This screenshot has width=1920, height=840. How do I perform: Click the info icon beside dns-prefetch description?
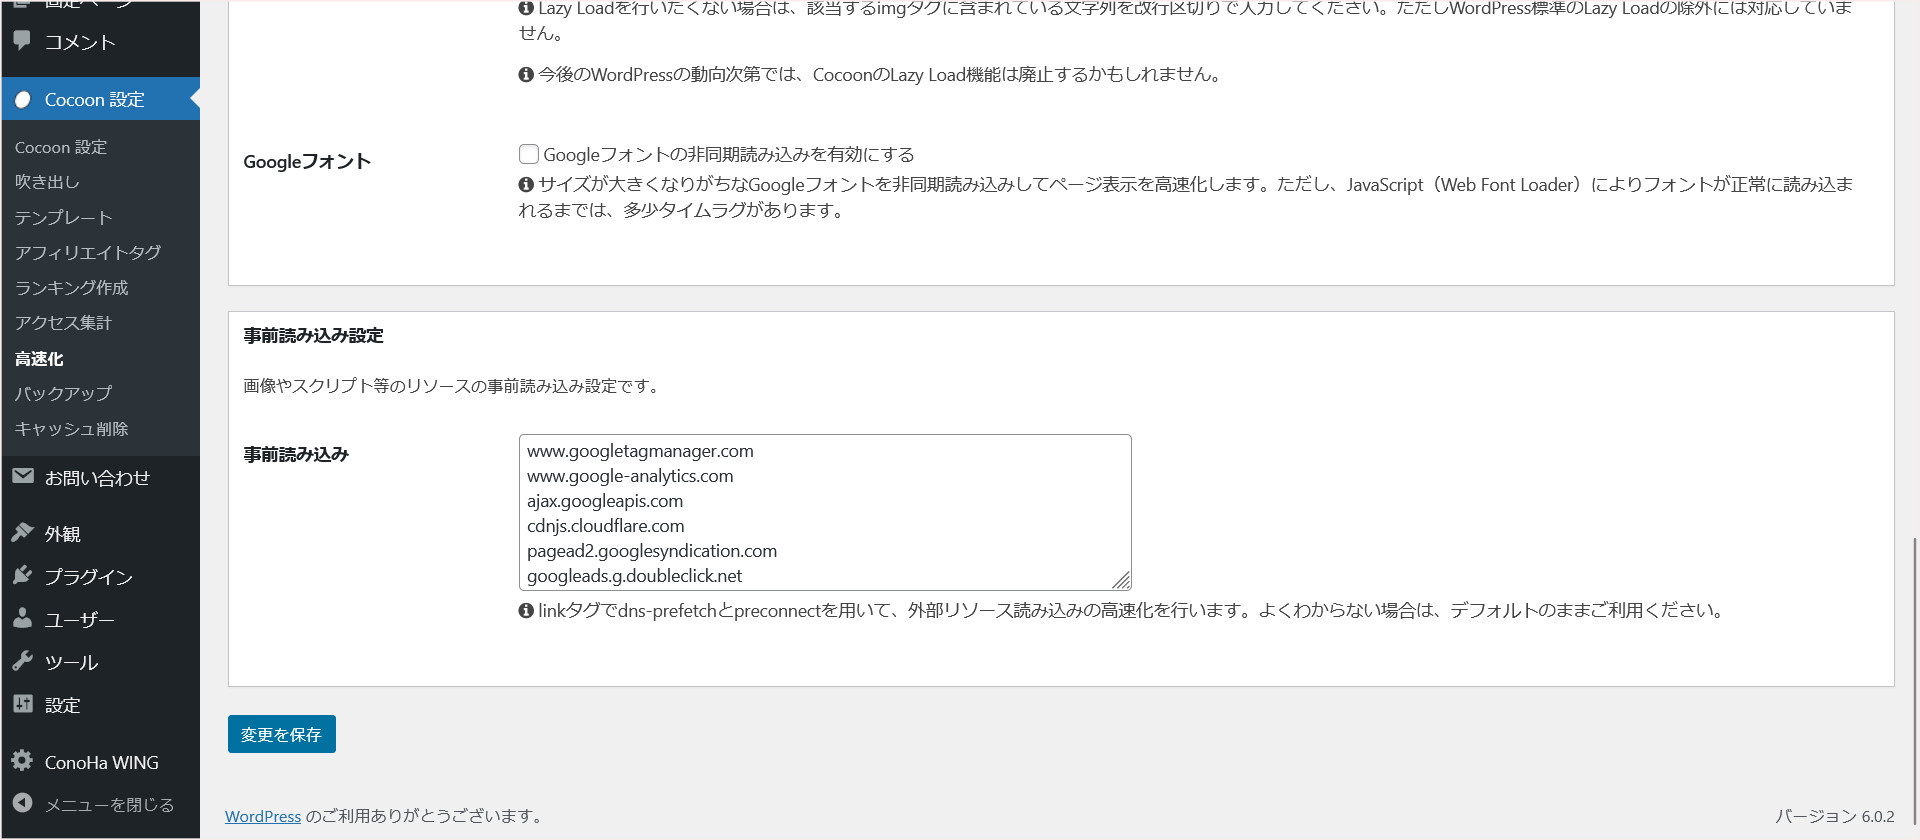[x=526, y=610]
